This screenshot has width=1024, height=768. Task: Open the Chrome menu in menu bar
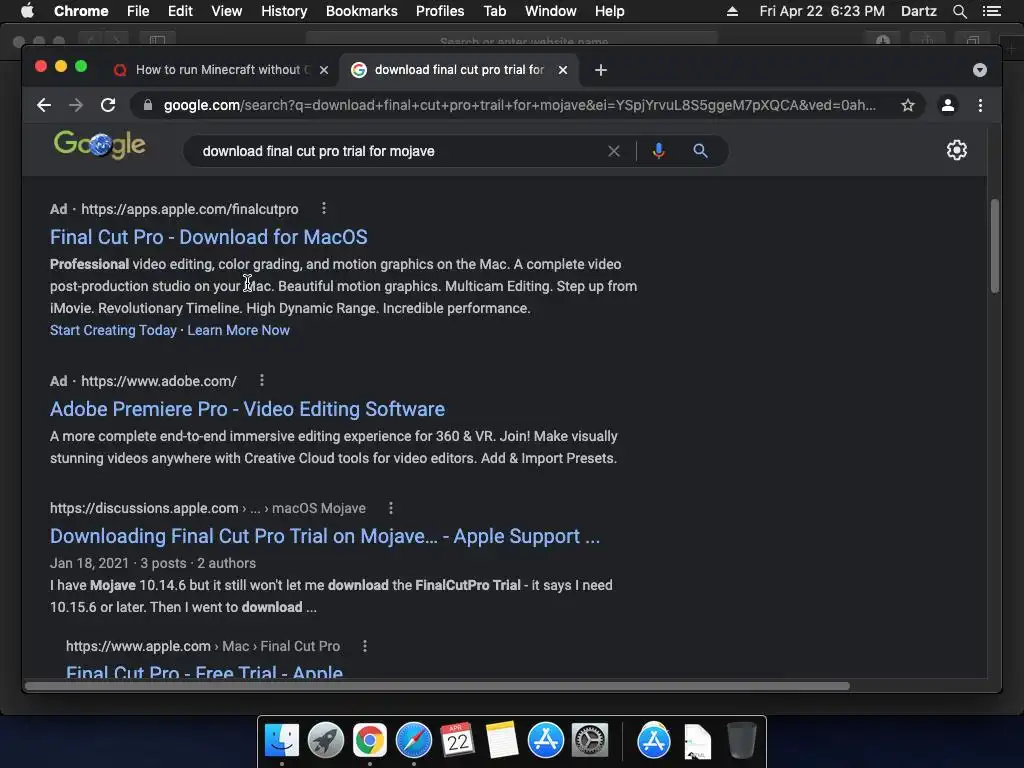click(81, 11)
